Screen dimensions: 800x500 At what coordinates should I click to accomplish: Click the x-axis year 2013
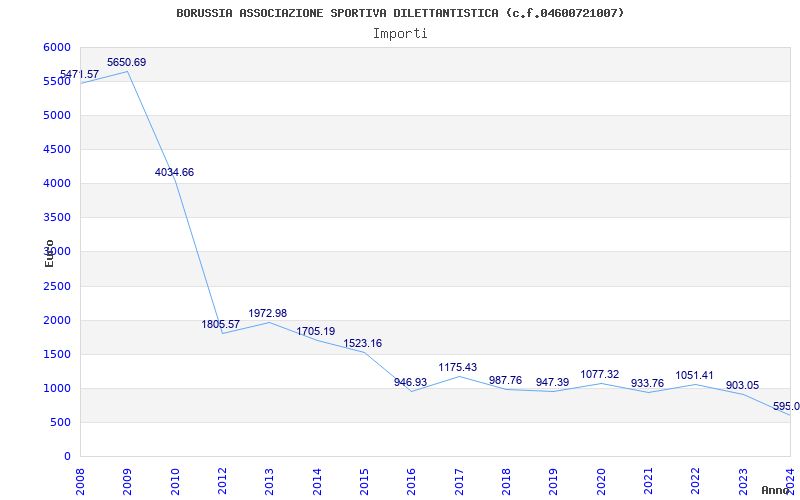(x=269, y=482)
